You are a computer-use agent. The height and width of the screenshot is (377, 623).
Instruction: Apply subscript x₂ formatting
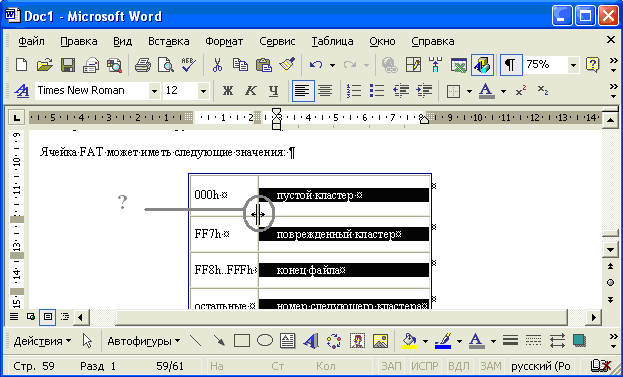click(543, 91)
